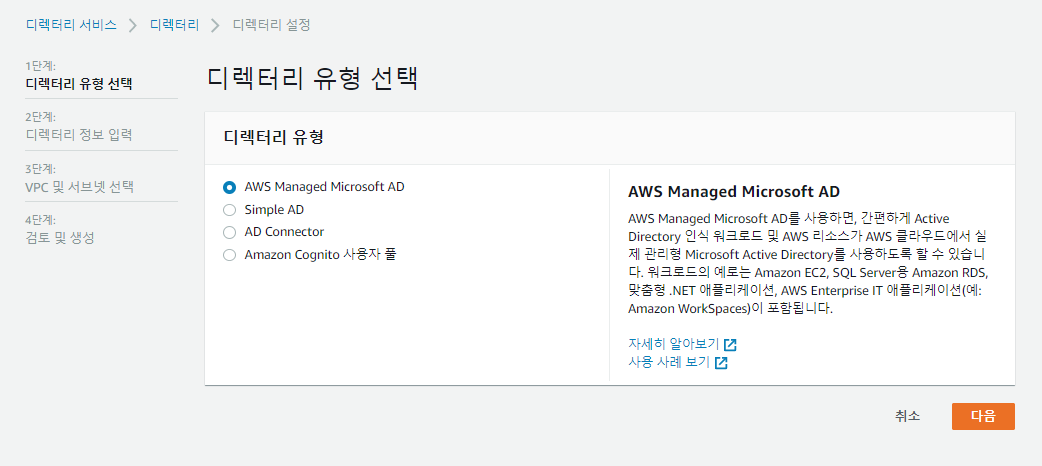Select step 4 검토 및 생성 in sidebar
This screenshot has height=466, width=1042.
(x=60, y=238)
